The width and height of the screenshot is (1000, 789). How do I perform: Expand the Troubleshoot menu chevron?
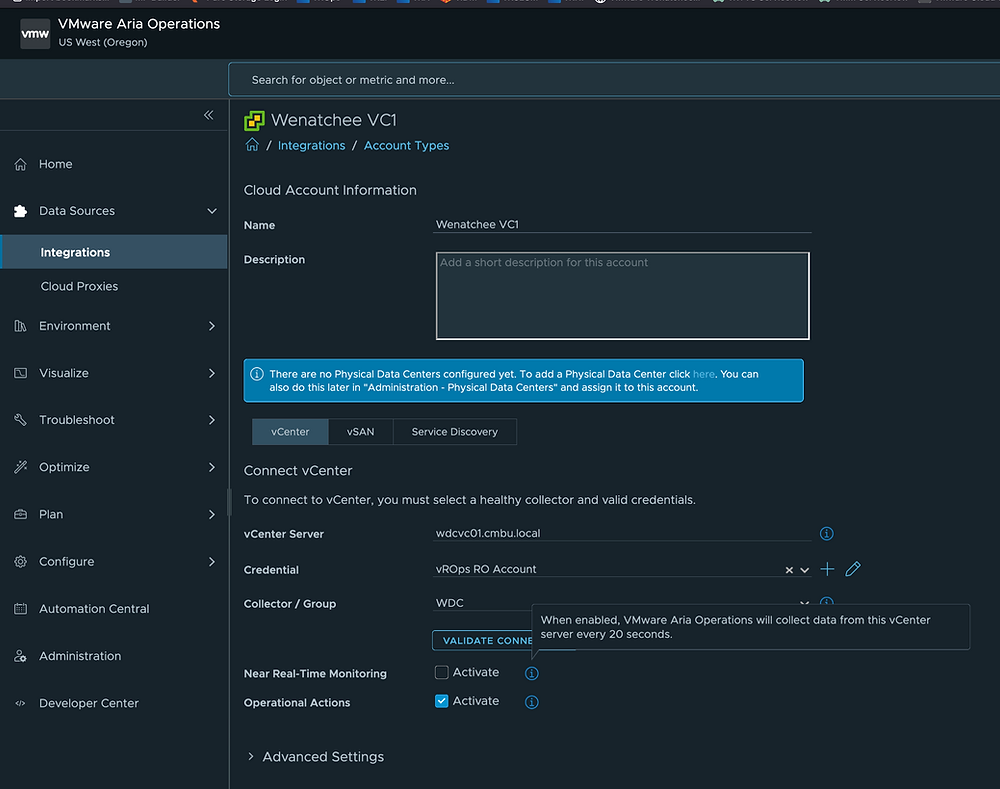(212, 420)
